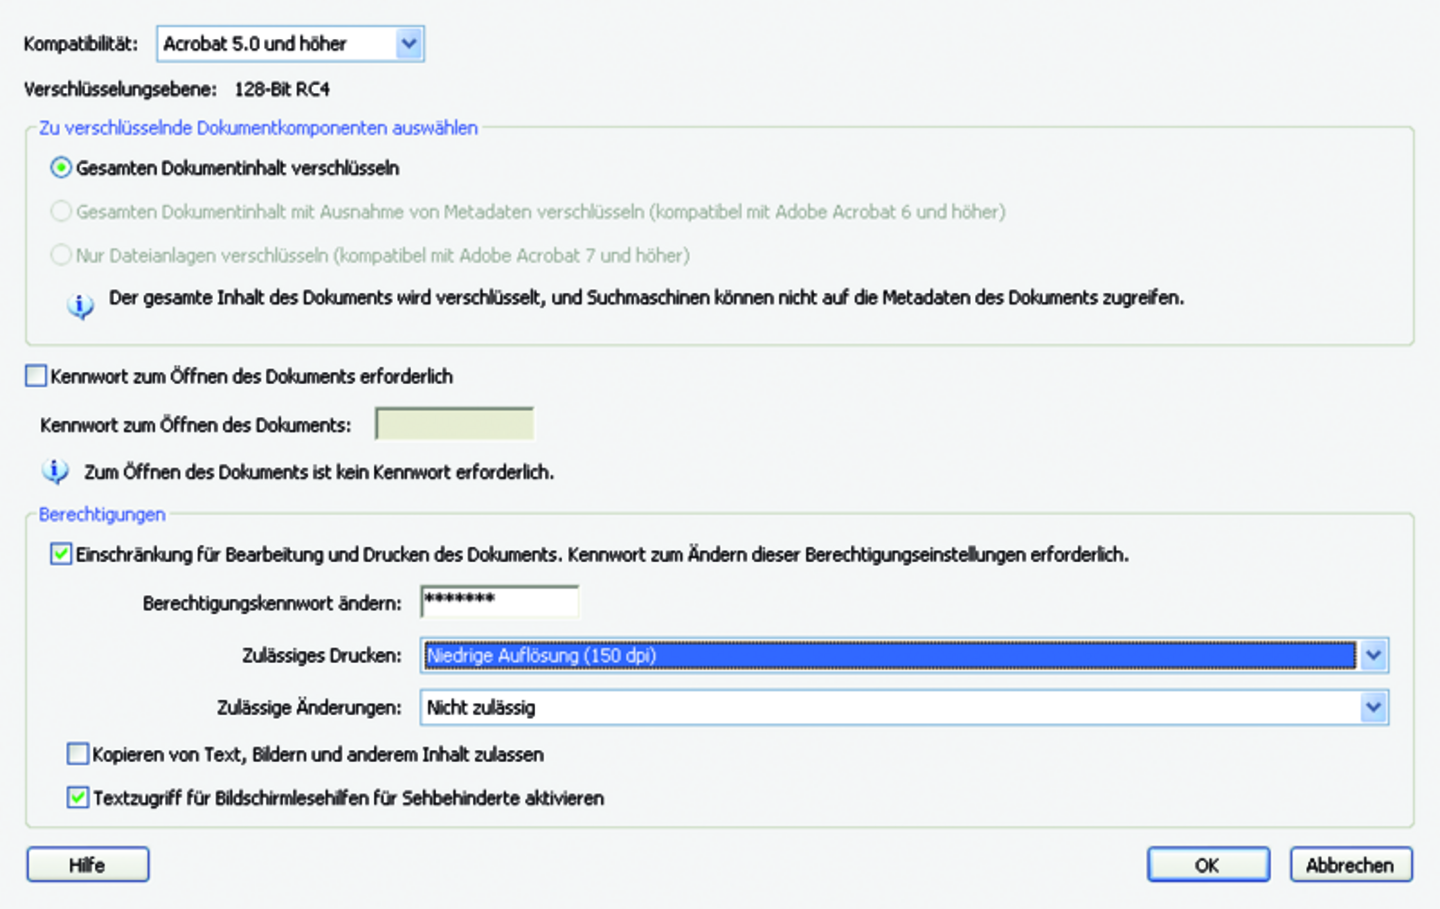Click the Hilfe button
Image resolution: width=1440 pixels, height=909 pixels.
coord(88,865)
